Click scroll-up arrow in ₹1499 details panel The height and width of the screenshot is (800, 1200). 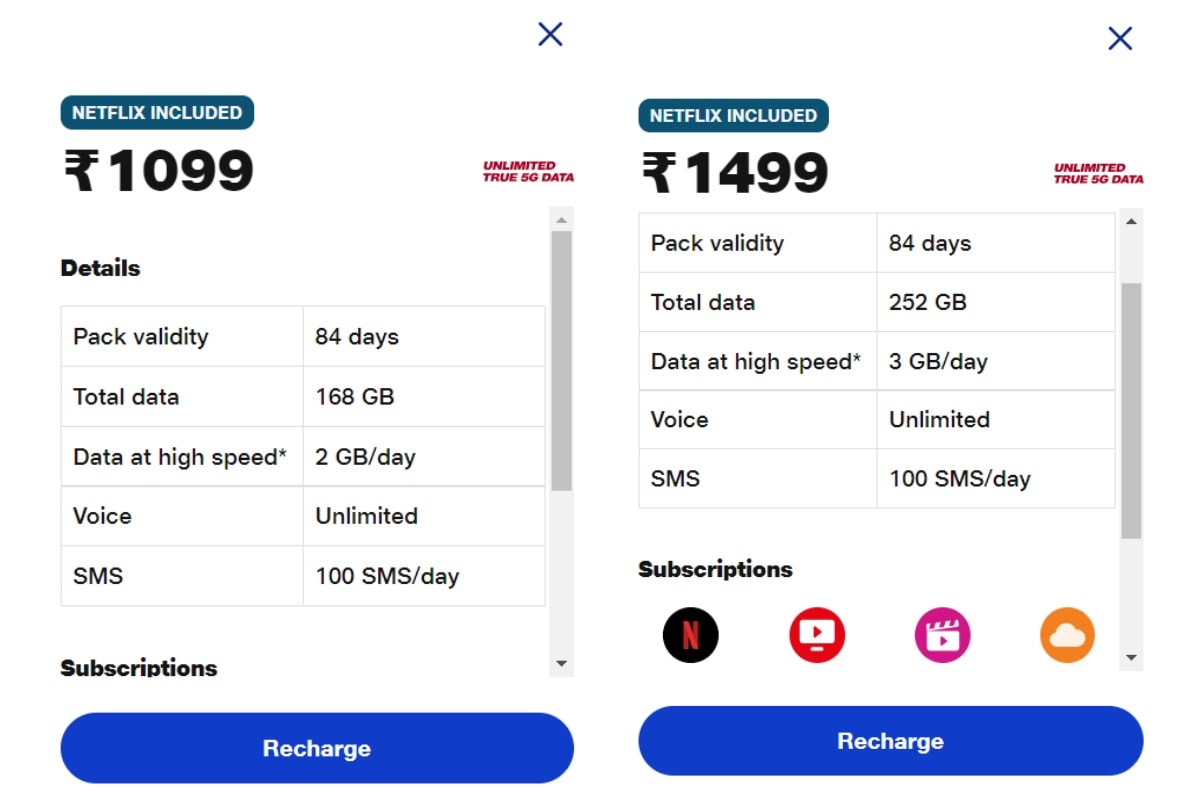point(1131,221)
